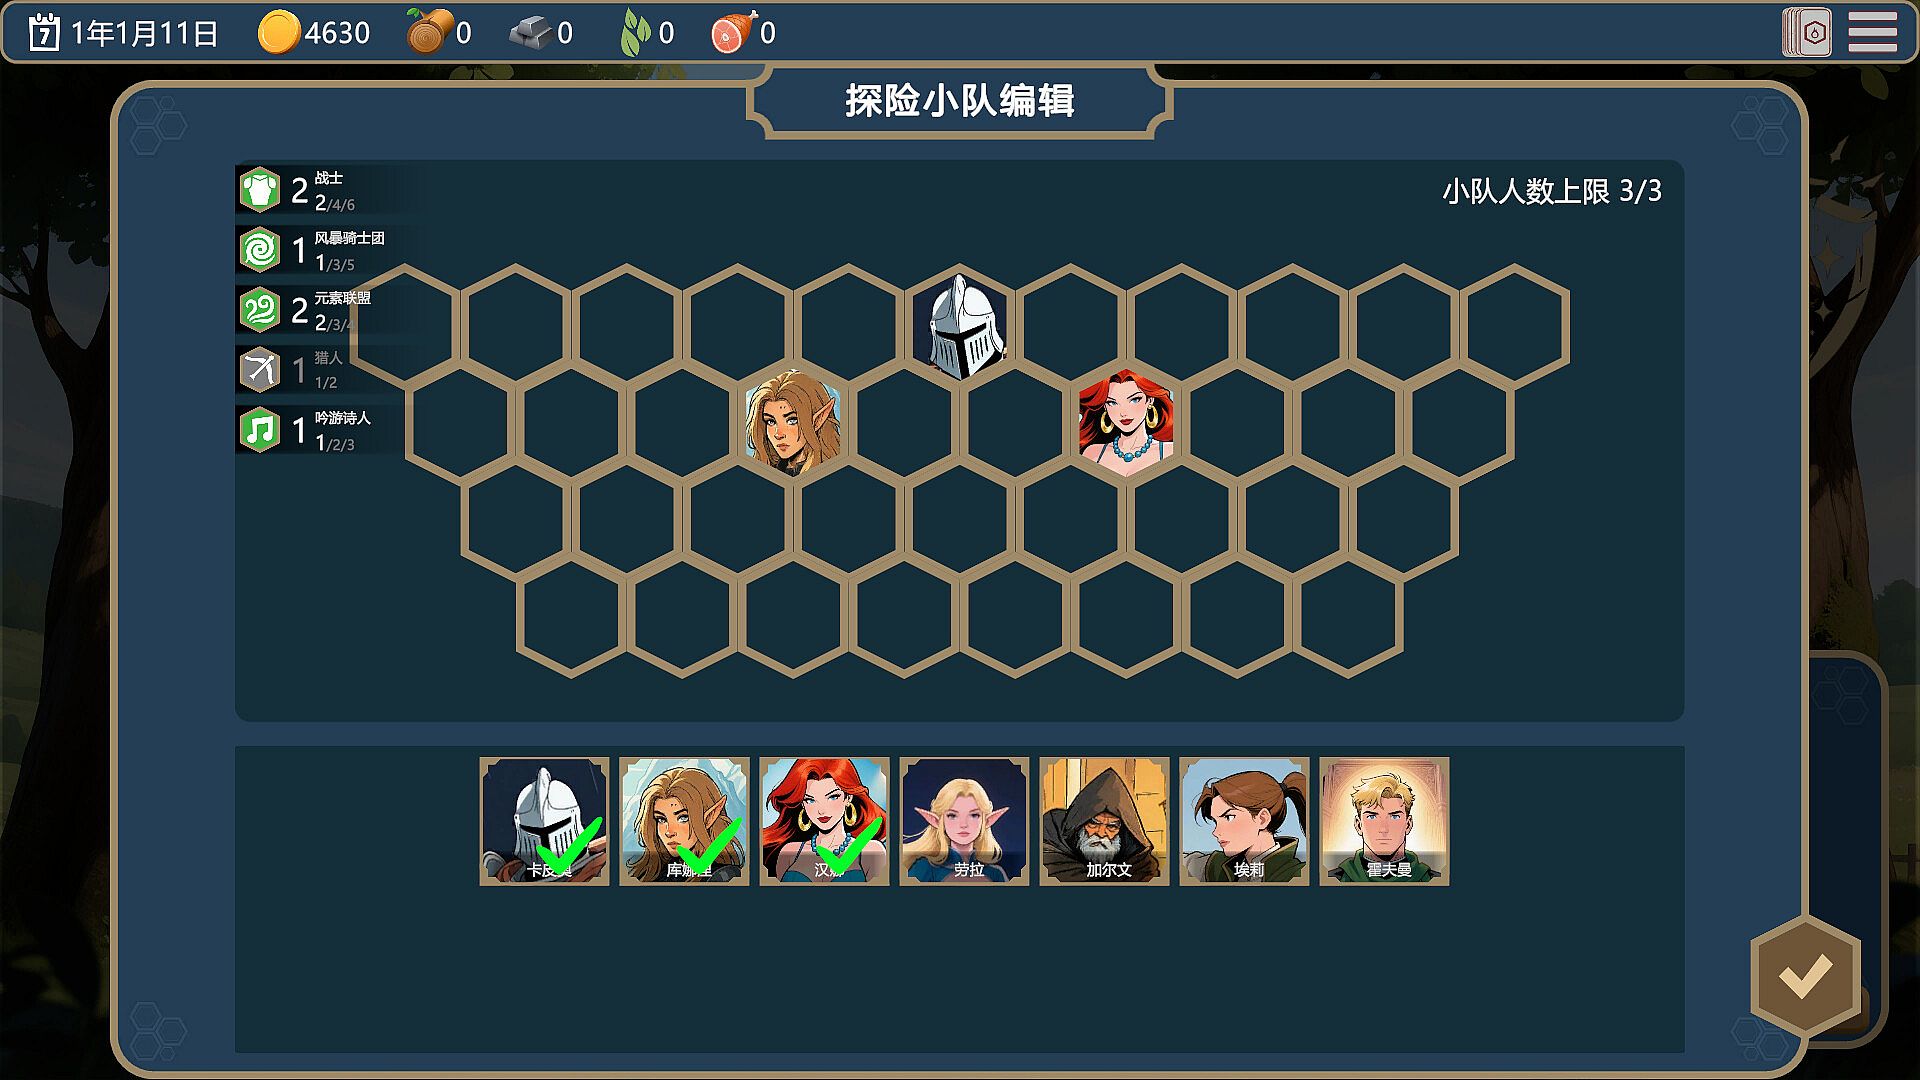Click the calendar date icon
The width and height of the screenshot is (1920, 1080).
[x=44, y=33]
